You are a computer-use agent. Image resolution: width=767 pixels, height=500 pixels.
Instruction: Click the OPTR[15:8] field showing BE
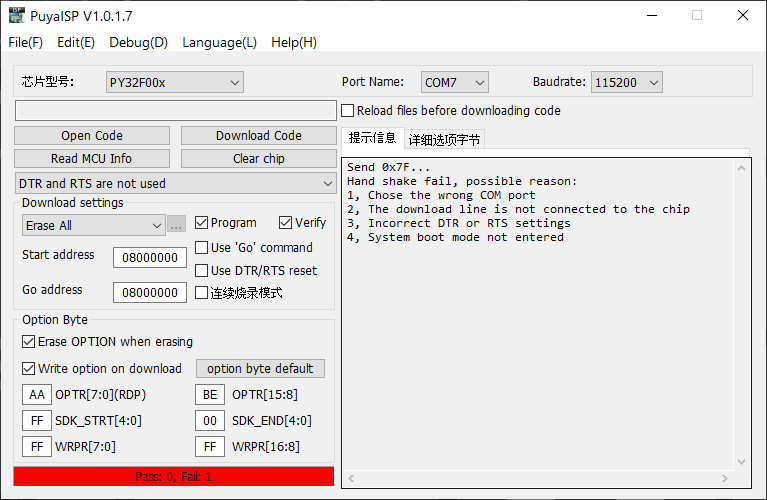[210, 395]
